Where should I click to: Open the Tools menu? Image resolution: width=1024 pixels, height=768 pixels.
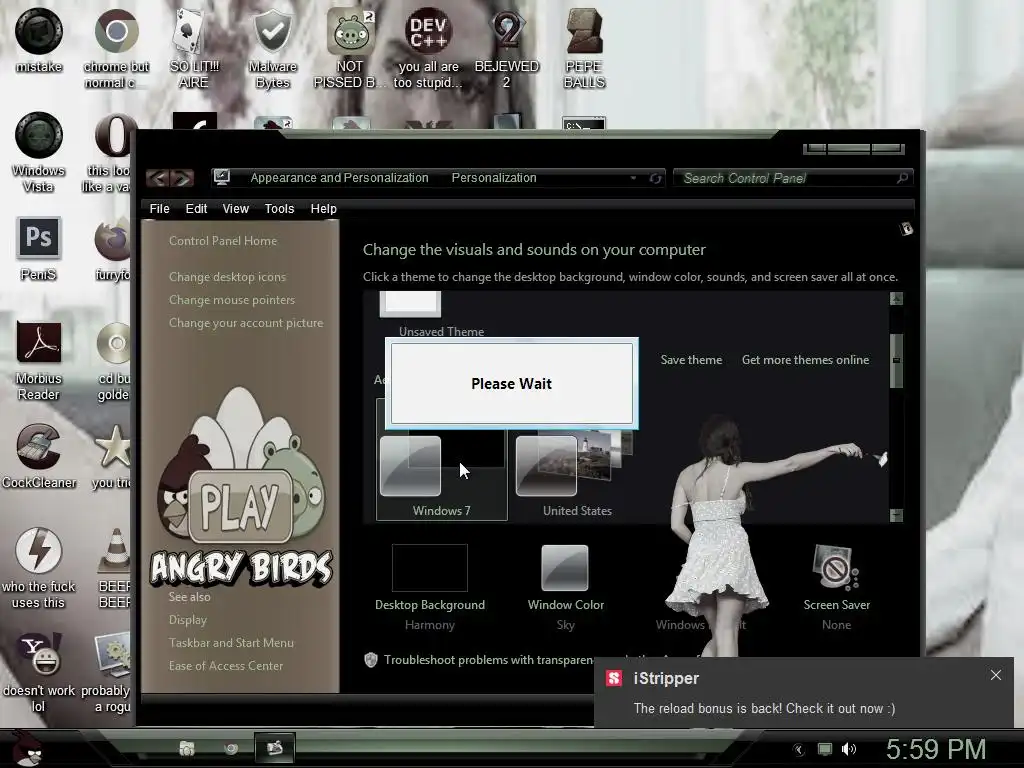click(280, 208)
